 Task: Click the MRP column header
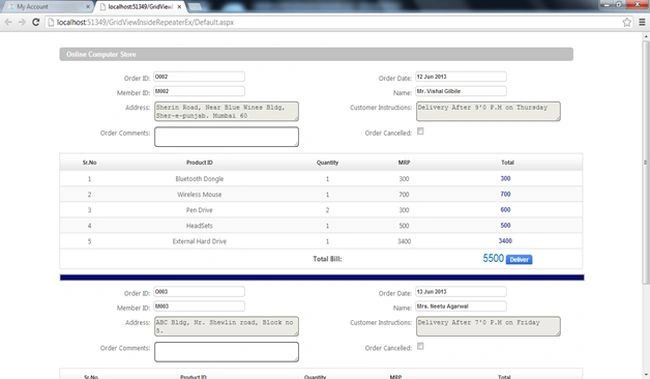coord(404,163)
